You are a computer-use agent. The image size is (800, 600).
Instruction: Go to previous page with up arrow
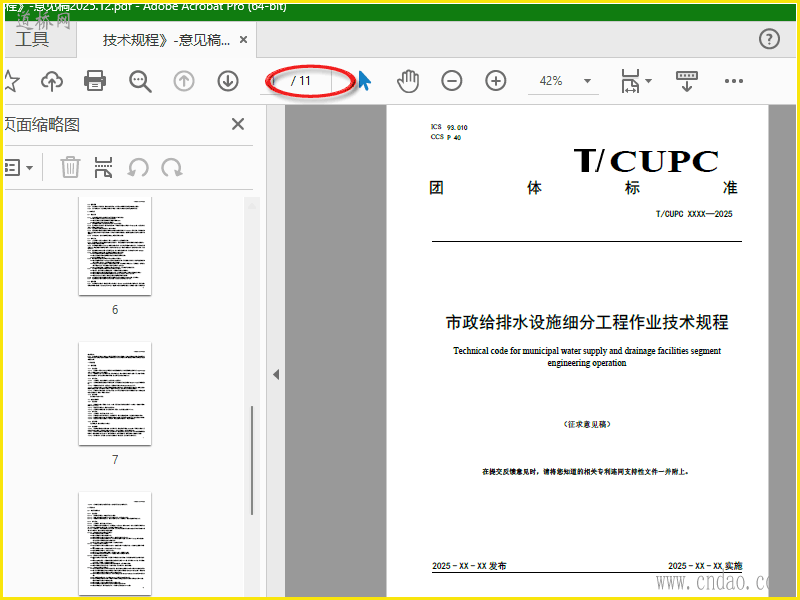point(184,81)
